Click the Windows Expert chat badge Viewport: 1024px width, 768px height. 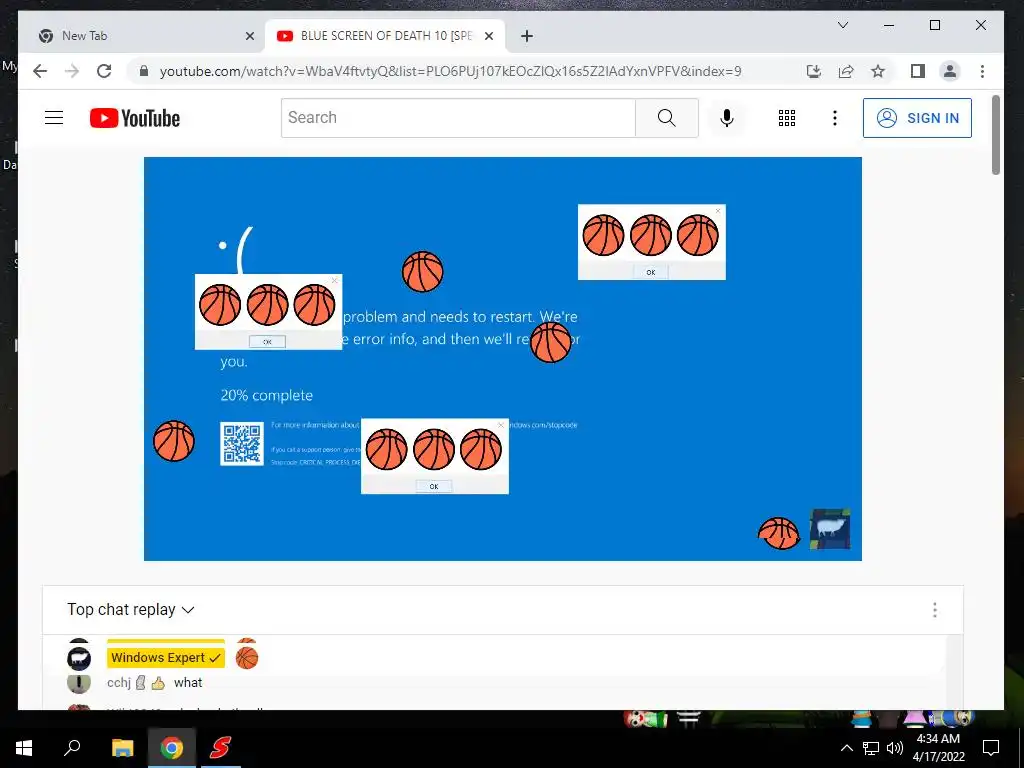(x=166, y=658)
